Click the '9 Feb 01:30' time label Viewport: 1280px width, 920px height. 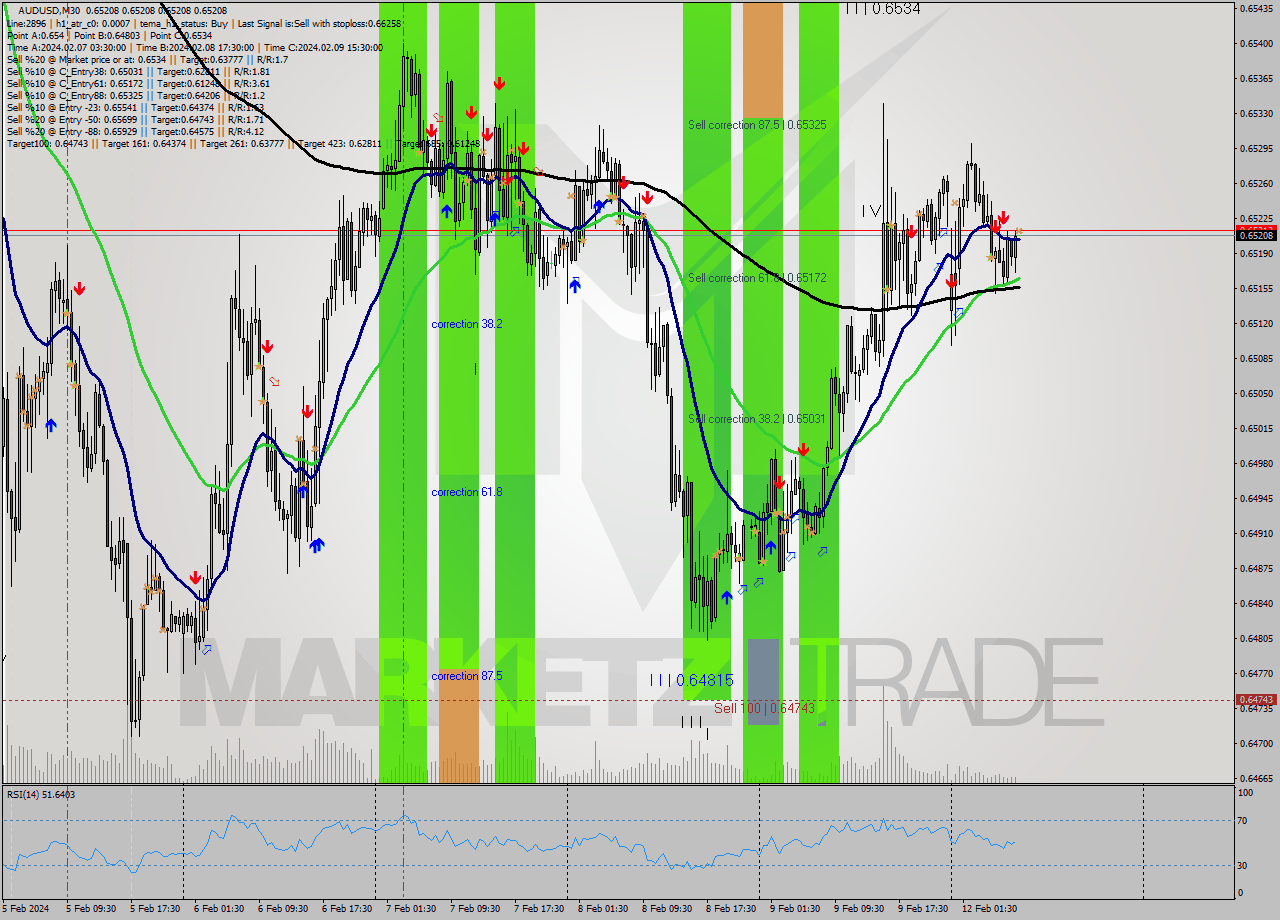[796, 909]
